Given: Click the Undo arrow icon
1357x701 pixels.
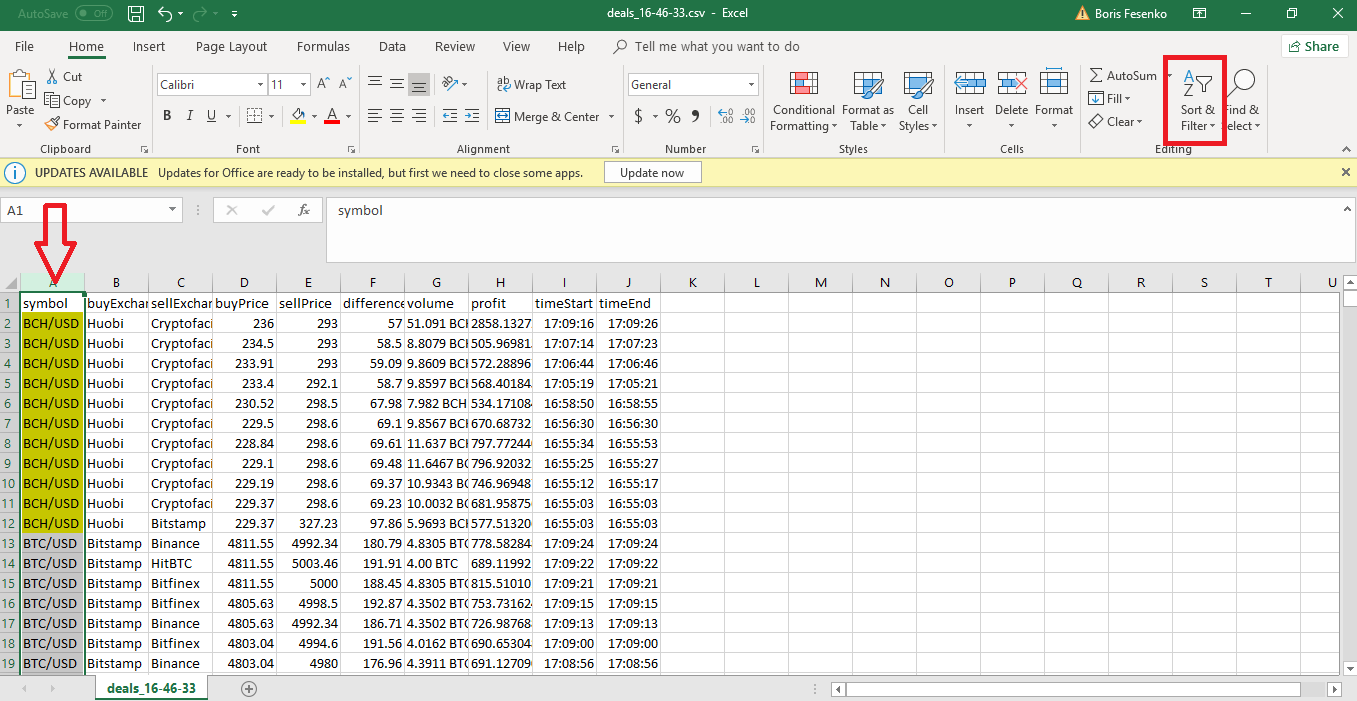Looking at the screenshot, I should point(165,14).
